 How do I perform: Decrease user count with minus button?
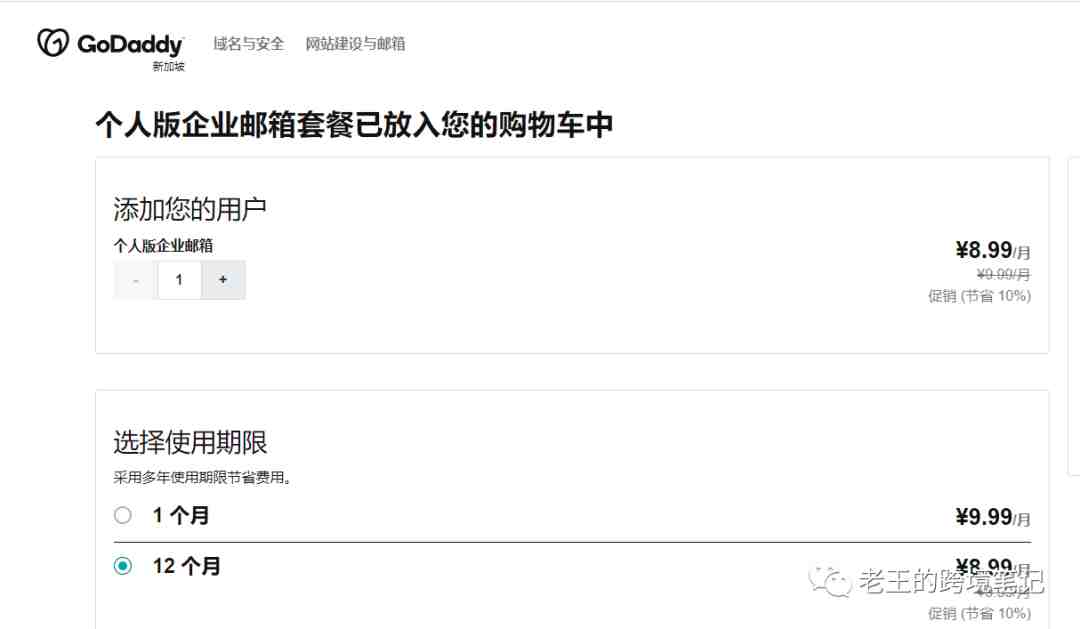[x=136, y=280]
